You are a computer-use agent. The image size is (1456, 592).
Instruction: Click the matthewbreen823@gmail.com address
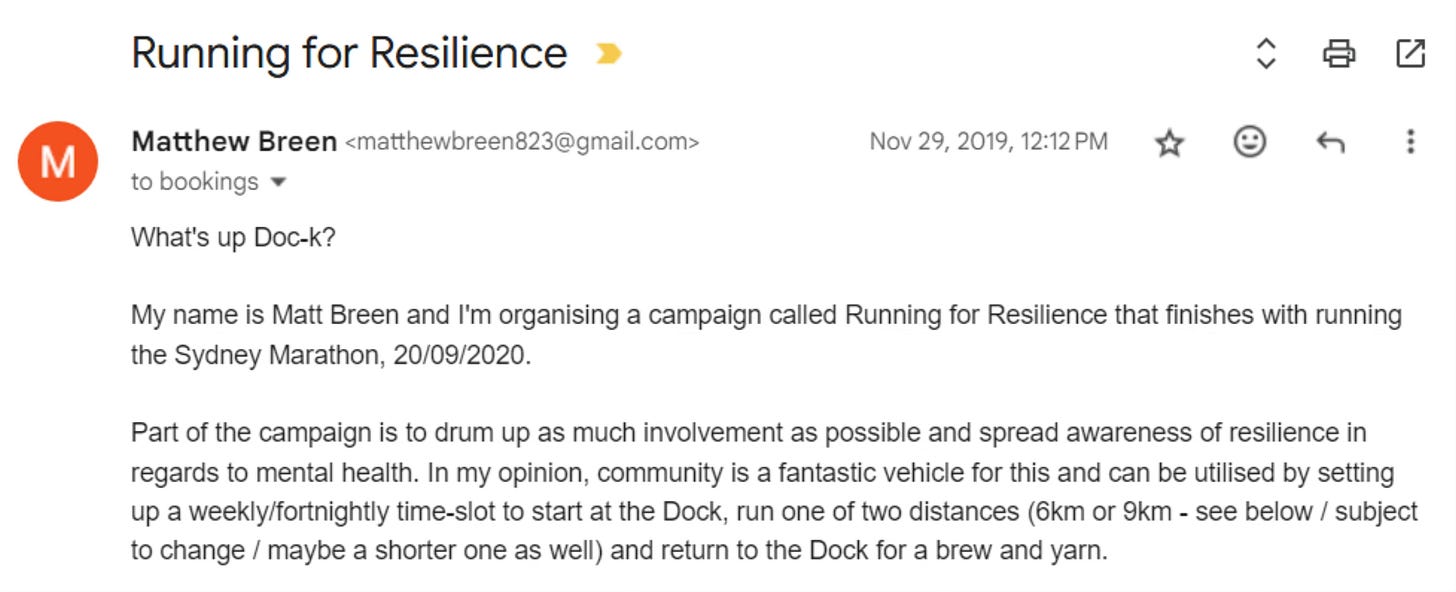[x=521, y=142]
